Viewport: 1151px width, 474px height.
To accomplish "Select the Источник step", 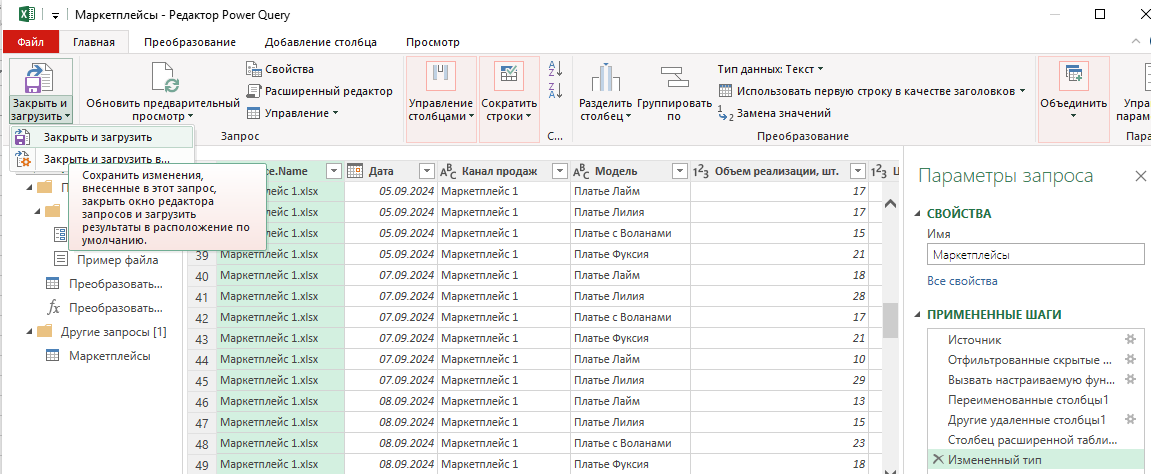I will [974, 340].
